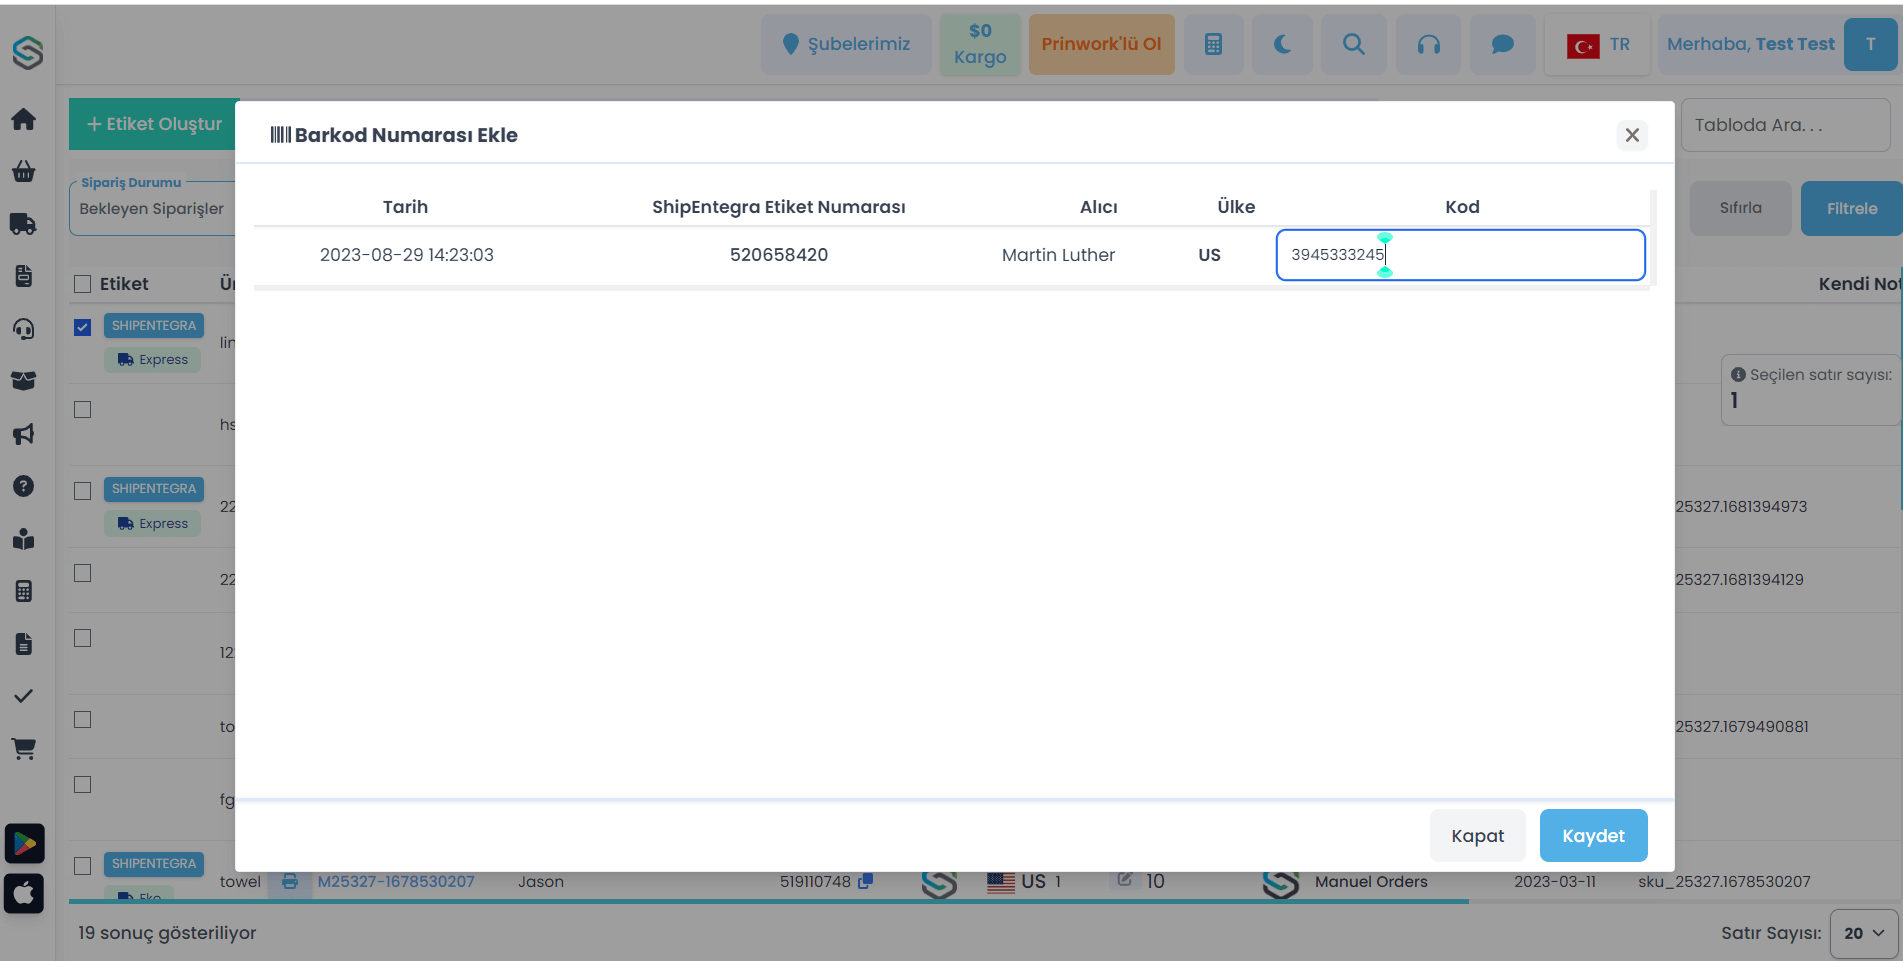Image resolution: width=1903 pixels, height=961 pixels.
Task: Toggle dark mode moon icon
Action: coord(1282,44)
